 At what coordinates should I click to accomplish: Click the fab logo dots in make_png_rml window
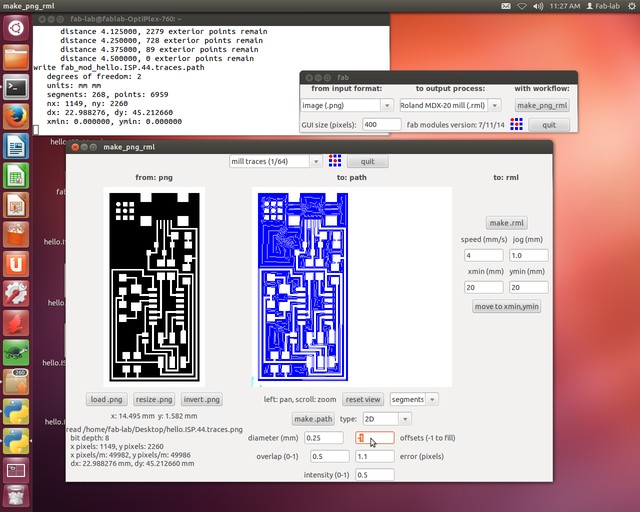click(335, 161)
